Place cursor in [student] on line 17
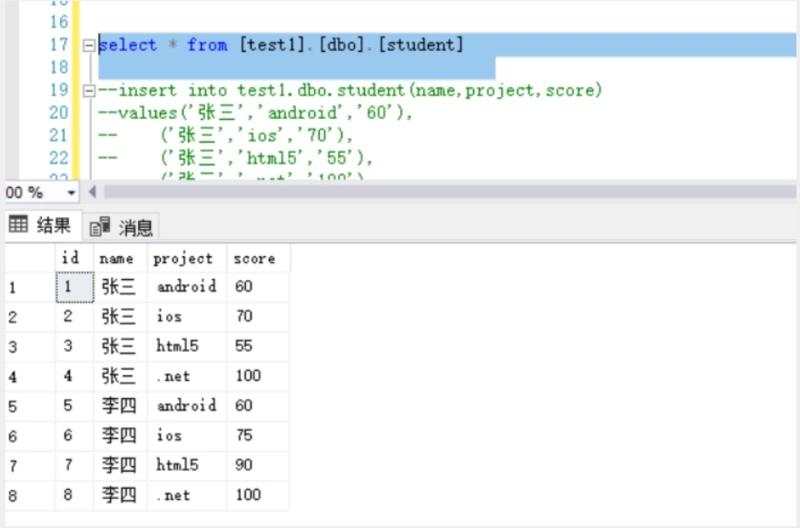800x528 pixels. [420, 45]
